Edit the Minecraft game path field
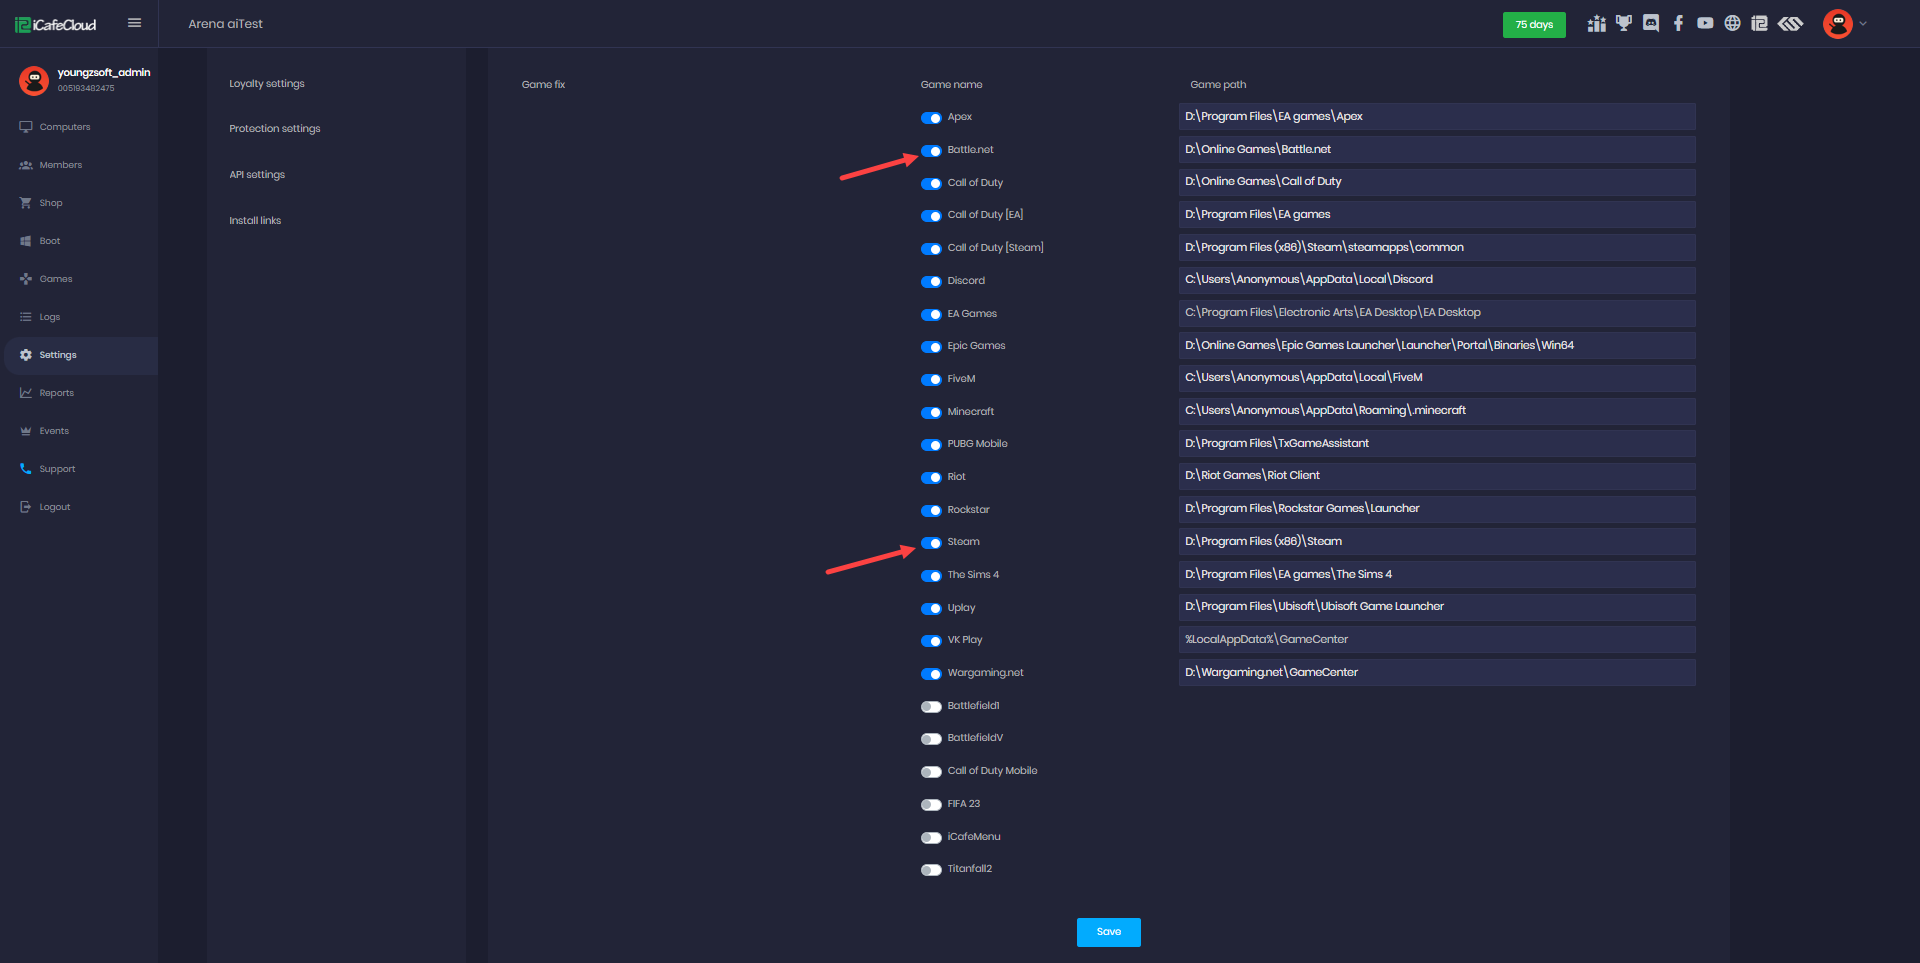1920x963 pixels. tap(1437, 411)
